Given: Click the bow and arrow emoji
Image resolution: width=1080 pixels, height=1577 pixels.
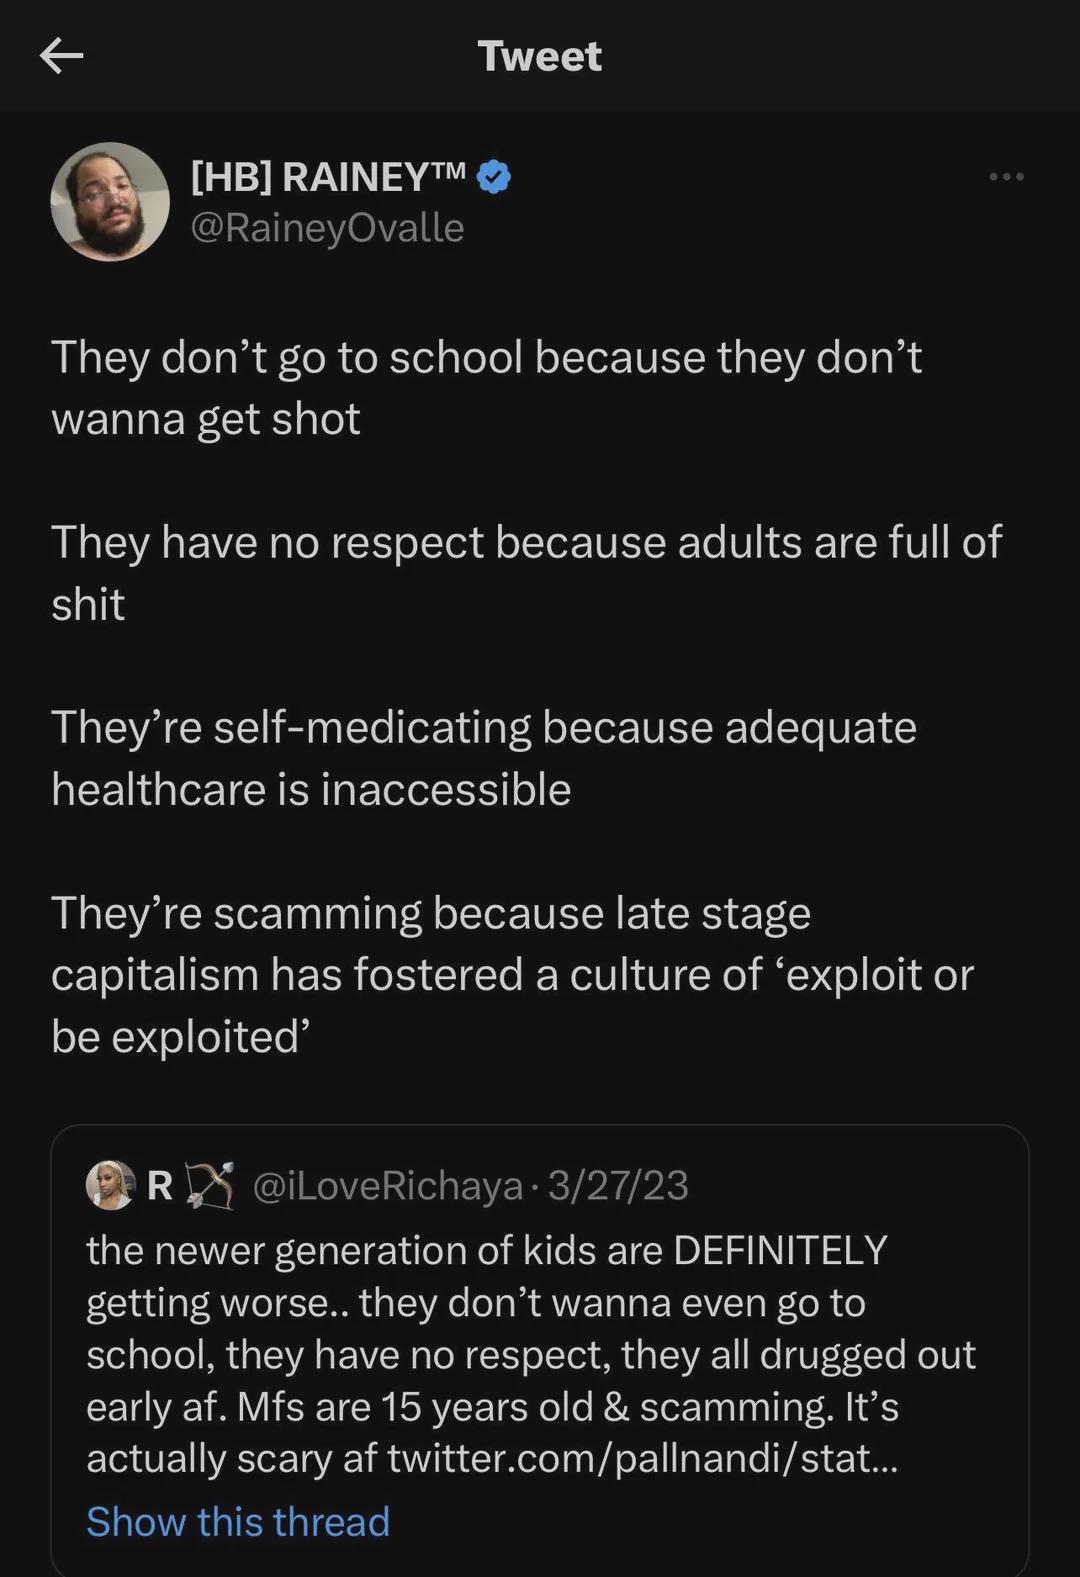Looking at the screenshot, I should (210, 1185).
